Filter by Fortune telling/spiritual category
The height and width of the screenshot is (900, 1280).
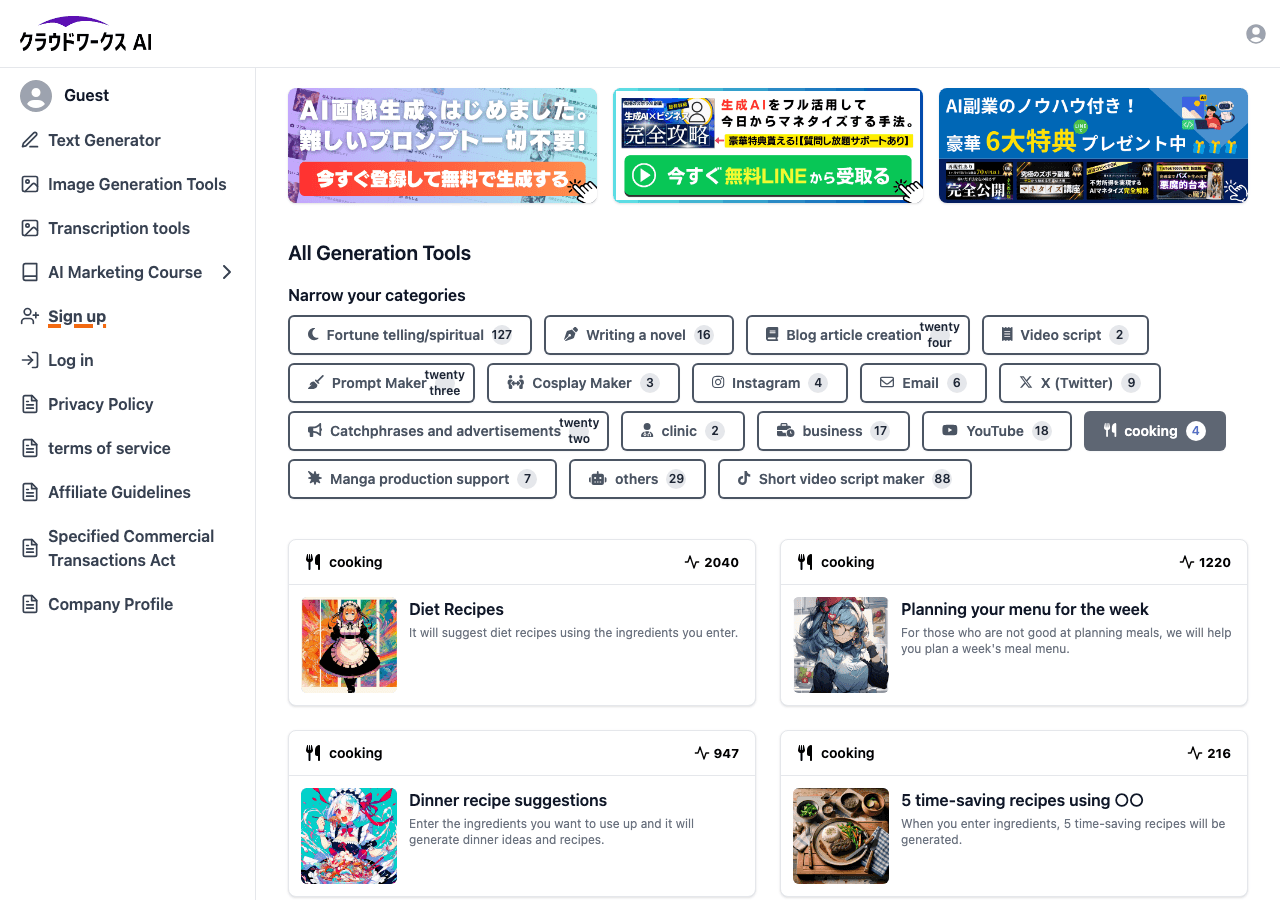point(410,335)
